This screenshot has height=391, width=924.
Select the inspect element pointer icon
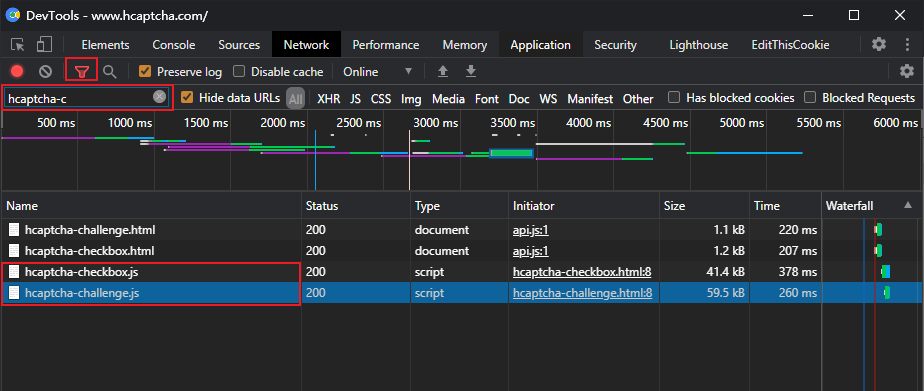[18, 45]
